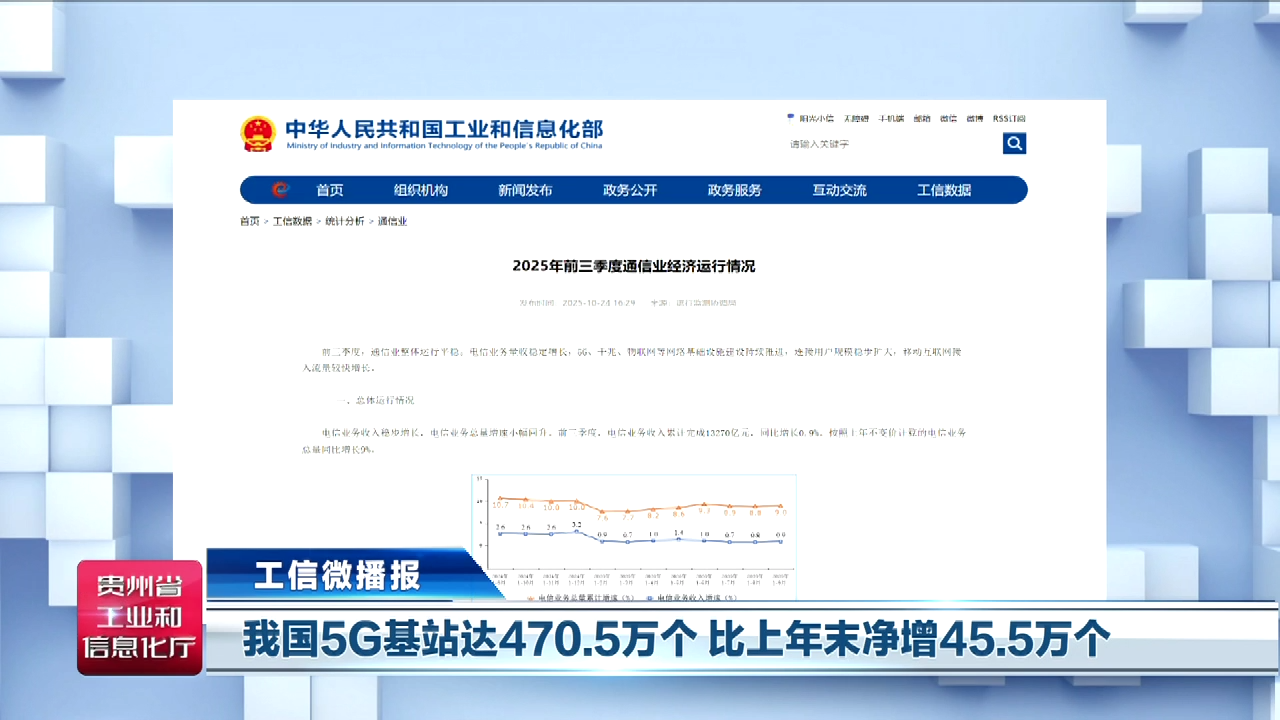Viewport: 1280px width, 720px height.
Task: Click the telecom growth line chart
Action: click(x=634, y=530)
